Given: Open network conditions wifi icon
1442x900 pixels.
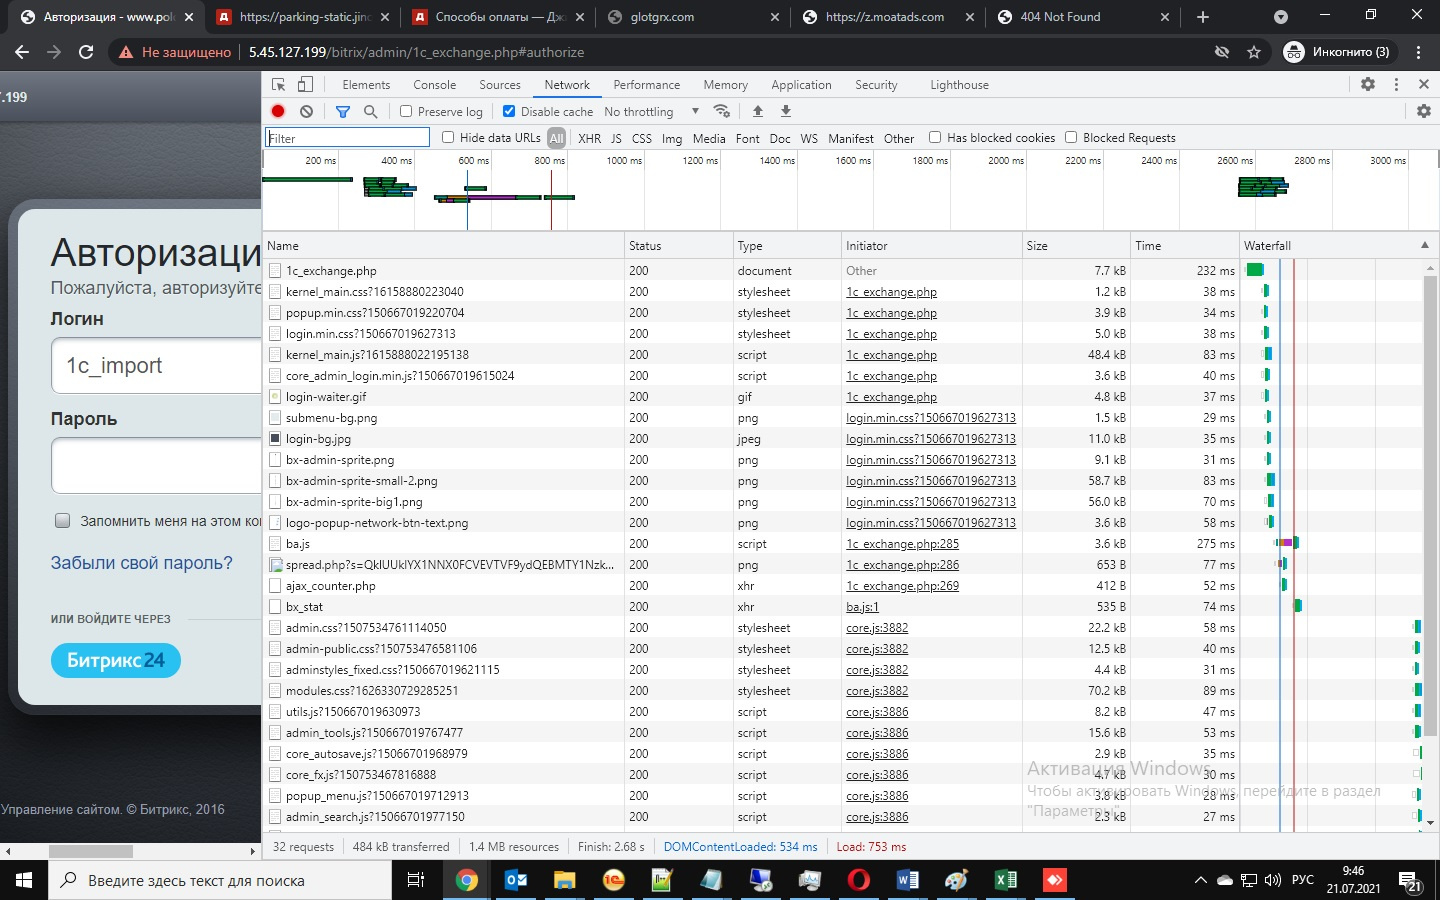Looking at the screenshot, I should click(721, 111).
